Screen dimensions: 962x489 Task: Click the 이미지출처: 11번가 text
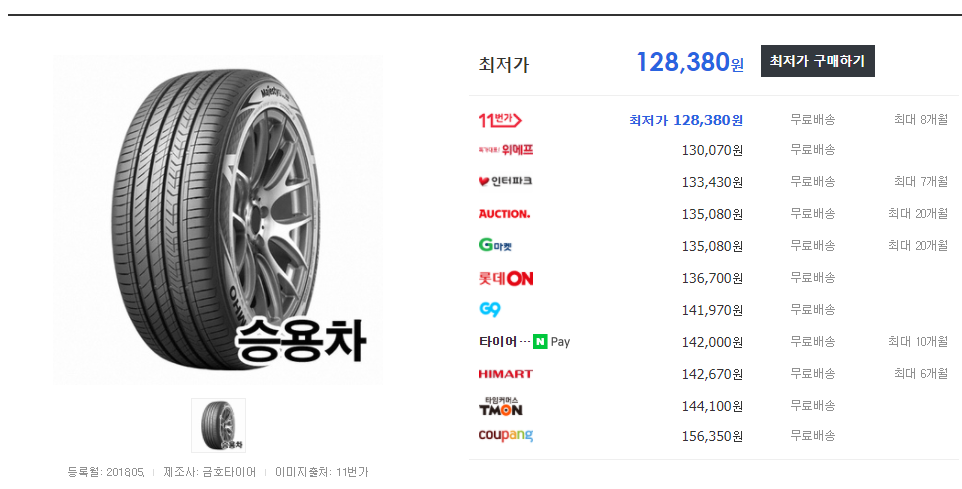tap(321, 472)
